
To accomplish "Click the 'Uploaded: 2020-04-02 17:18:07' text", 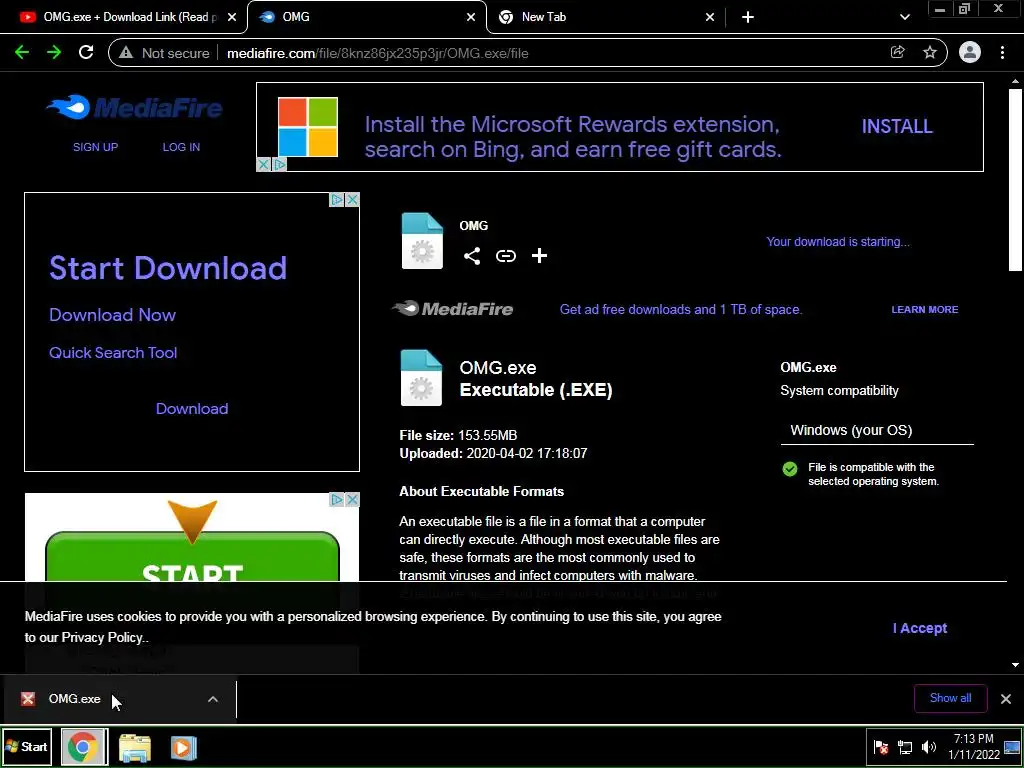I will pyautogui.click(x=493, y=453).
